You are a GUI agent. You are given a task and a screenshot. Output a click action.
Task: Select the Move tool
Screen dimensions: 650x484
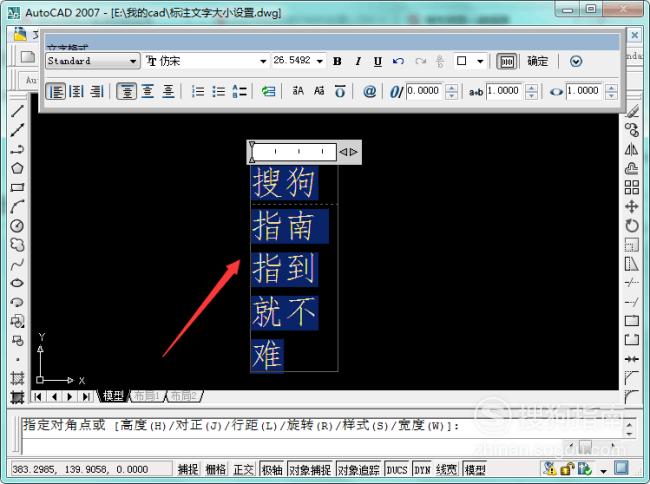click(631, 206)
